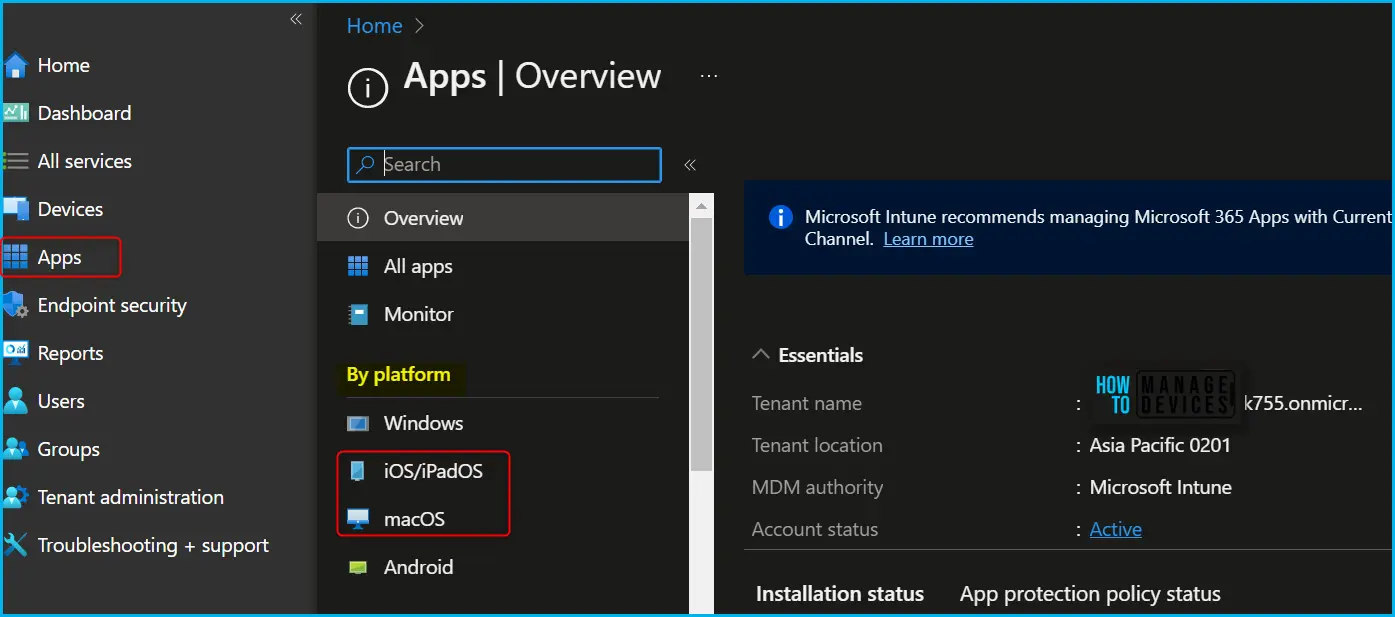Click the Groups people icon

click(15, 449)
